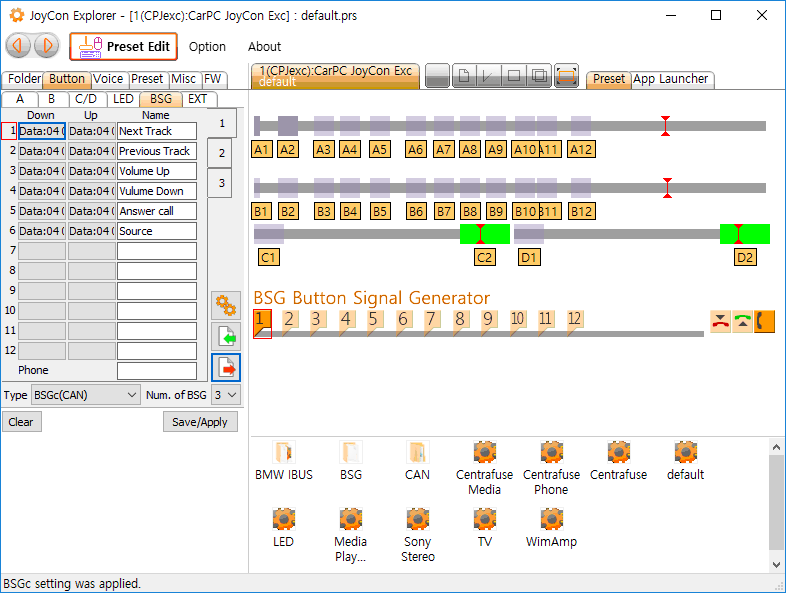Select the Centrafuse Phone preset
The height and width of the screenshot is (593, 786).
(551, 468)
